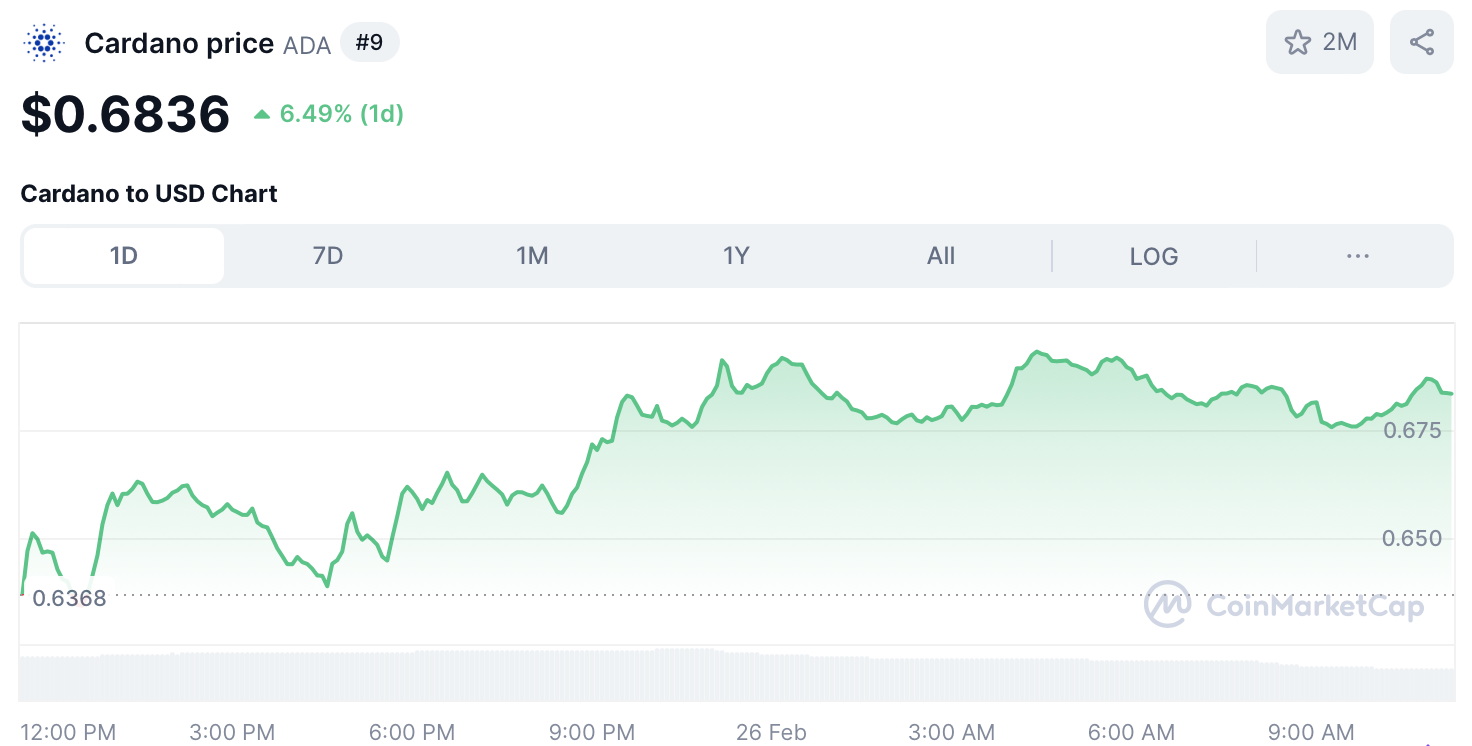Screen dimensions: 1472x746
Task: Click the 3:00 PM time axis label
Action: pos(233,732)
